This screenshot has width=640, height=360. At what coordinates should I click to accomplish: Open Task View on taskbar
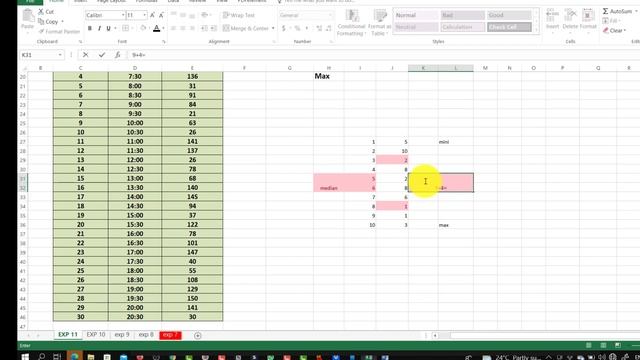tap(57, 357)
